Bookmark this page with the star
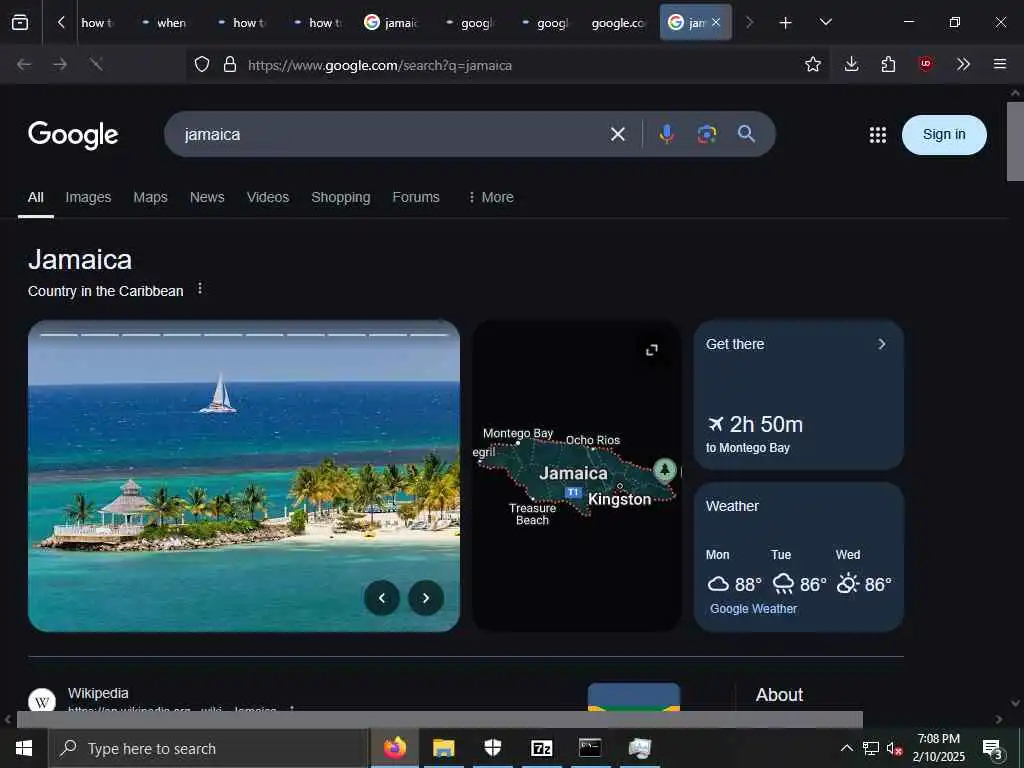Viewport: 1024px width, 768px height. tap(812, 64)
